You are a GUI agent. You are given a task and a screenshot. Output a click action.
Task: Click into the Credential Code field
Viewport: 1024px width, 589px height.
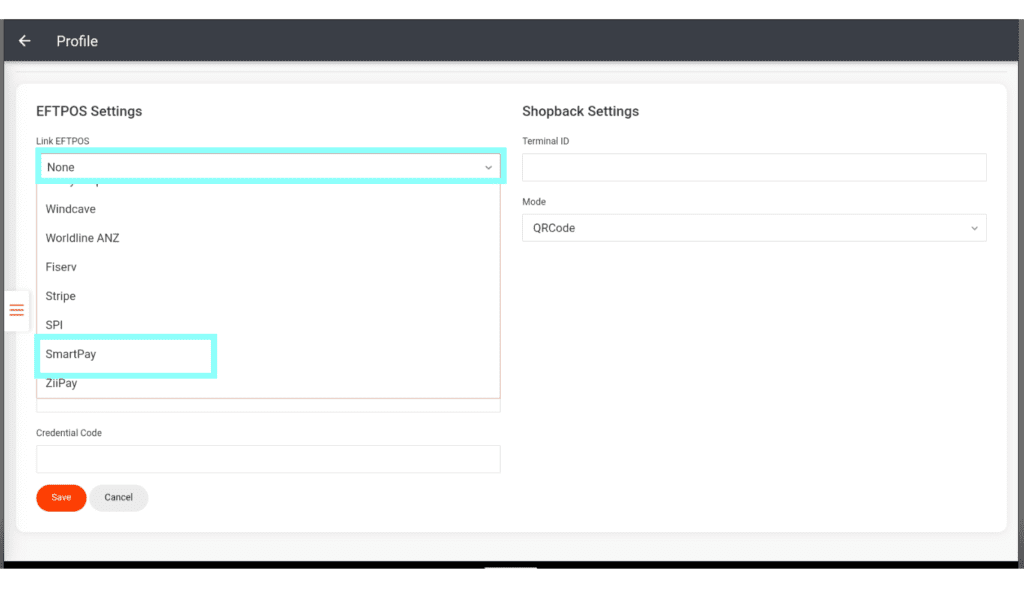point(268,459)
